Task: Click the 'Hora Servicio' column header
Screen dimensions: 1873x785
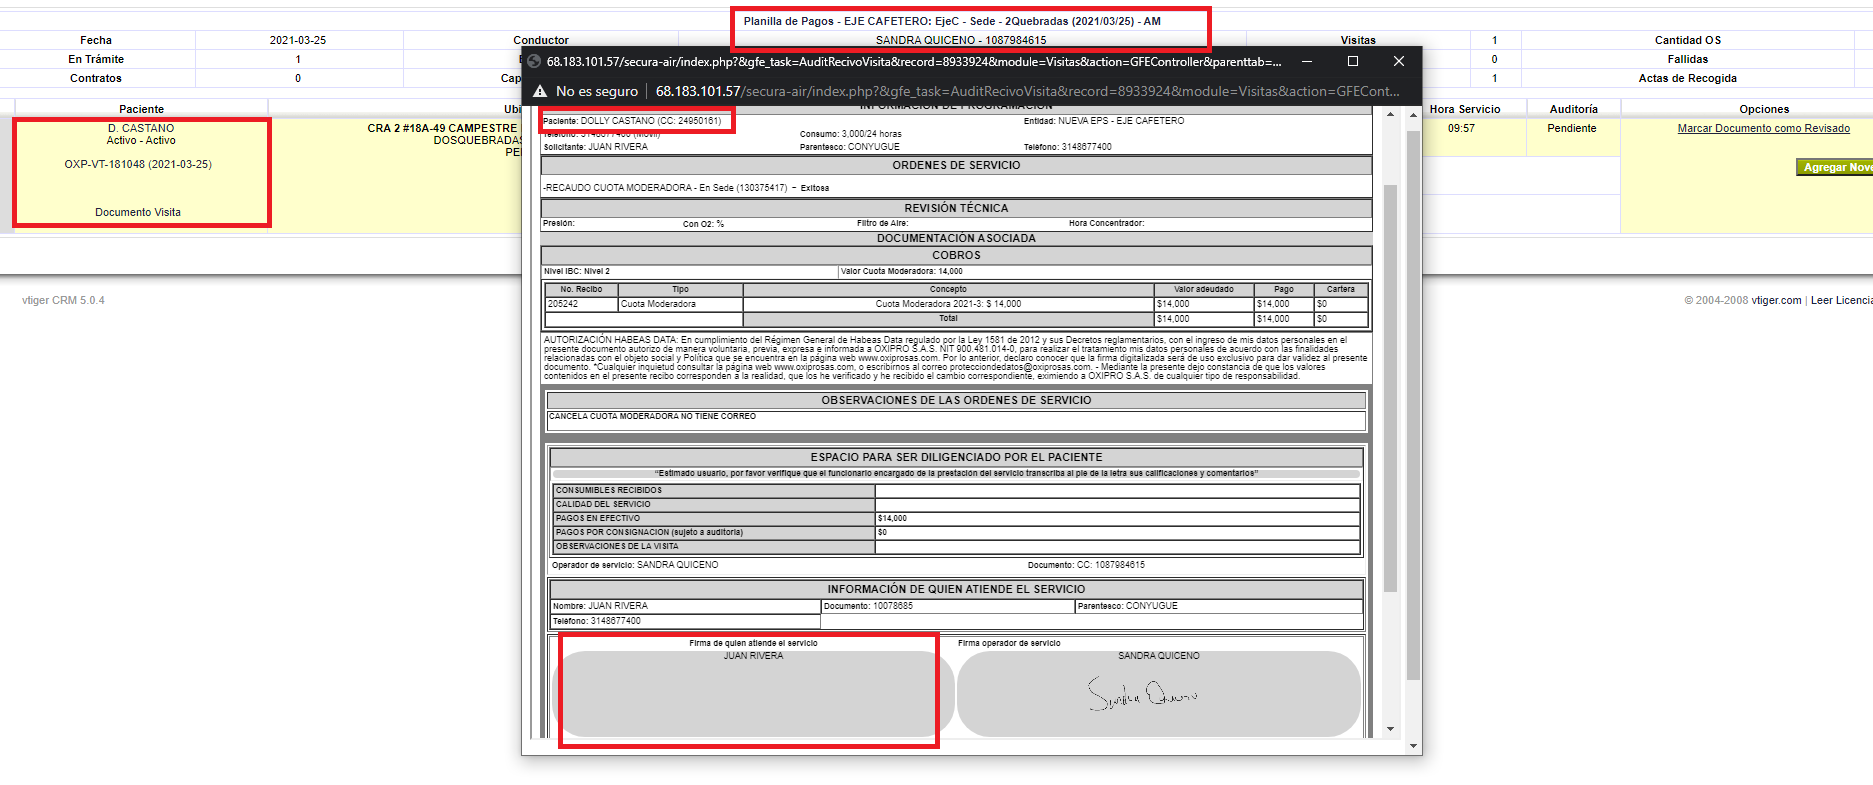Action: pyautogui.click(x=1465, y=109)
